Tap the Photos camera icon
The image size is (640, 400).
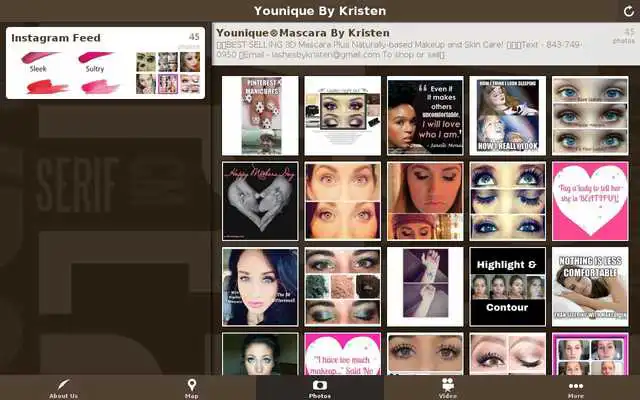(x=320, y=385)
